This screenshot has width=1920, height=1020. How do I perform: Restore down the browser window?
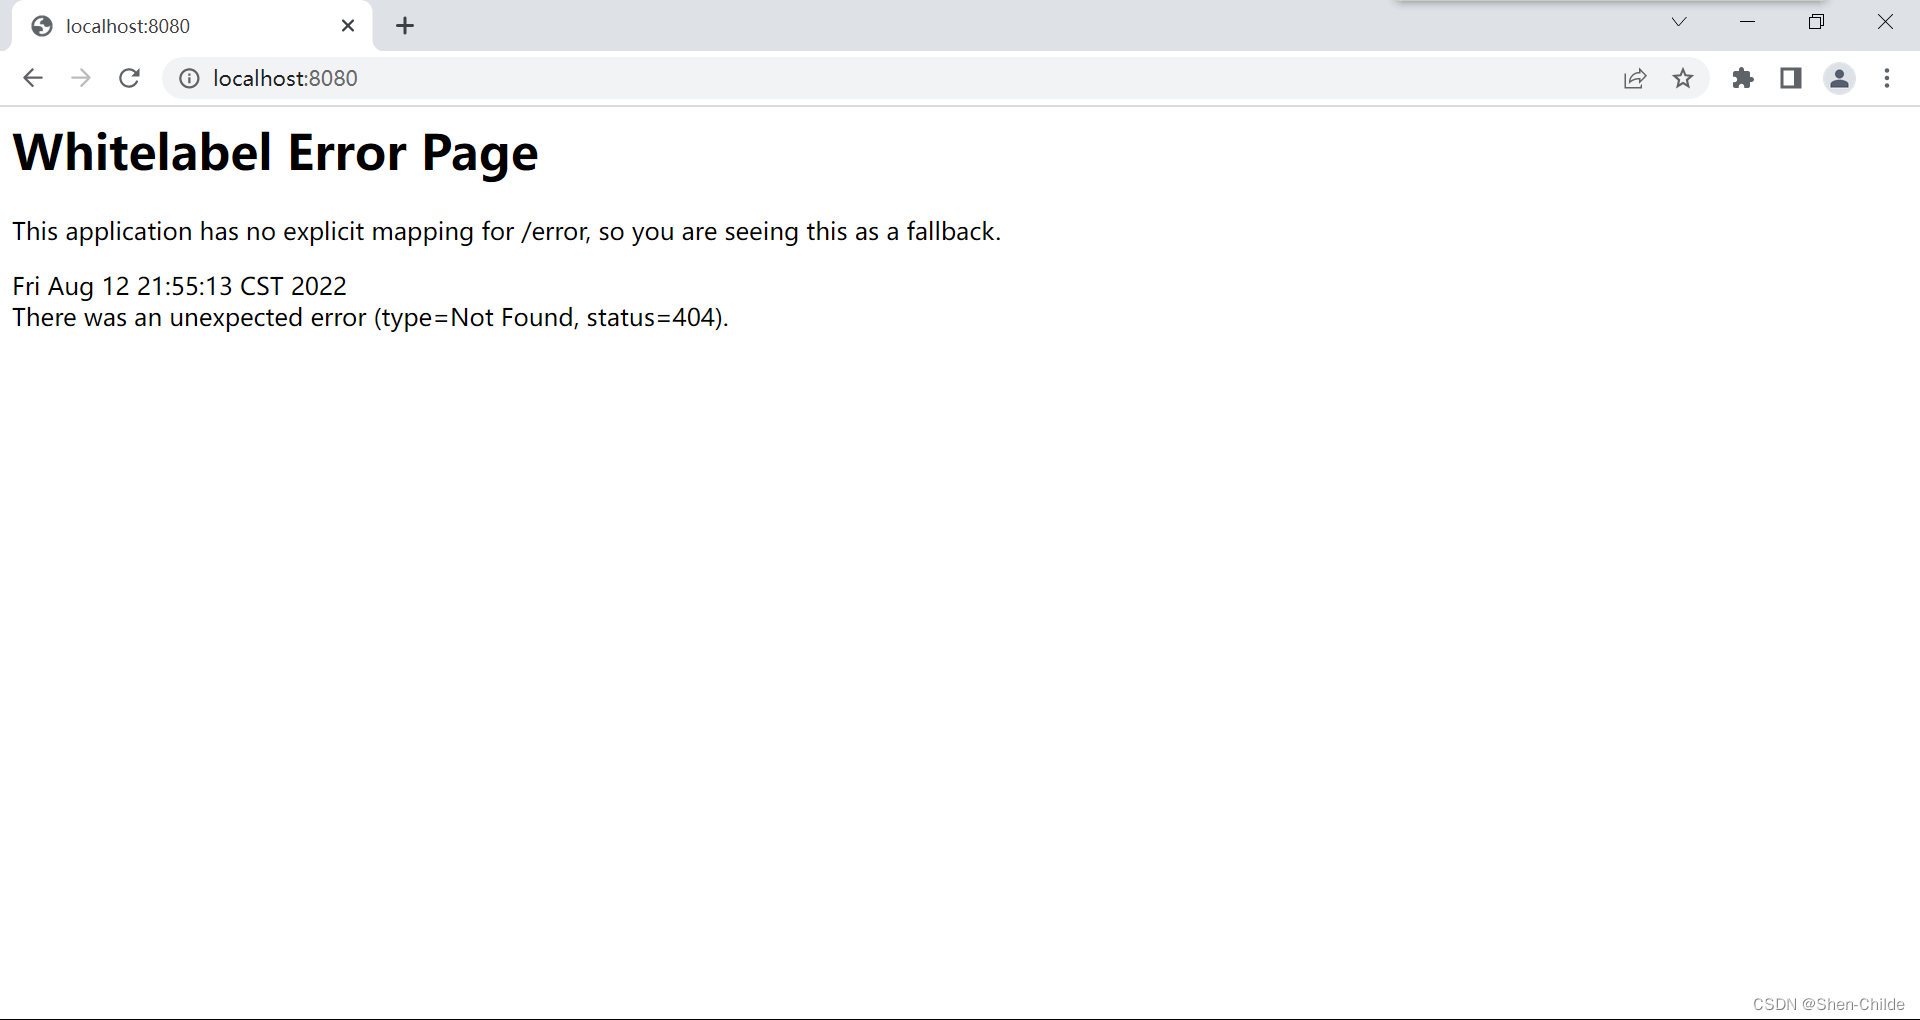1817,22
